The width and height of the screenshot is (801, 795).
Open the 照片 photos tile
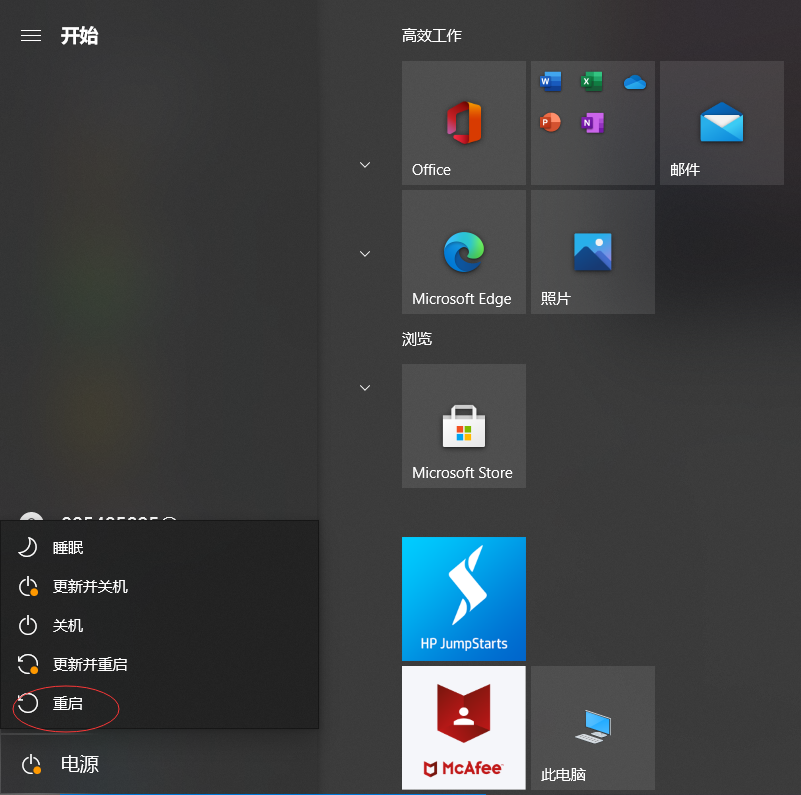[593, 252]
